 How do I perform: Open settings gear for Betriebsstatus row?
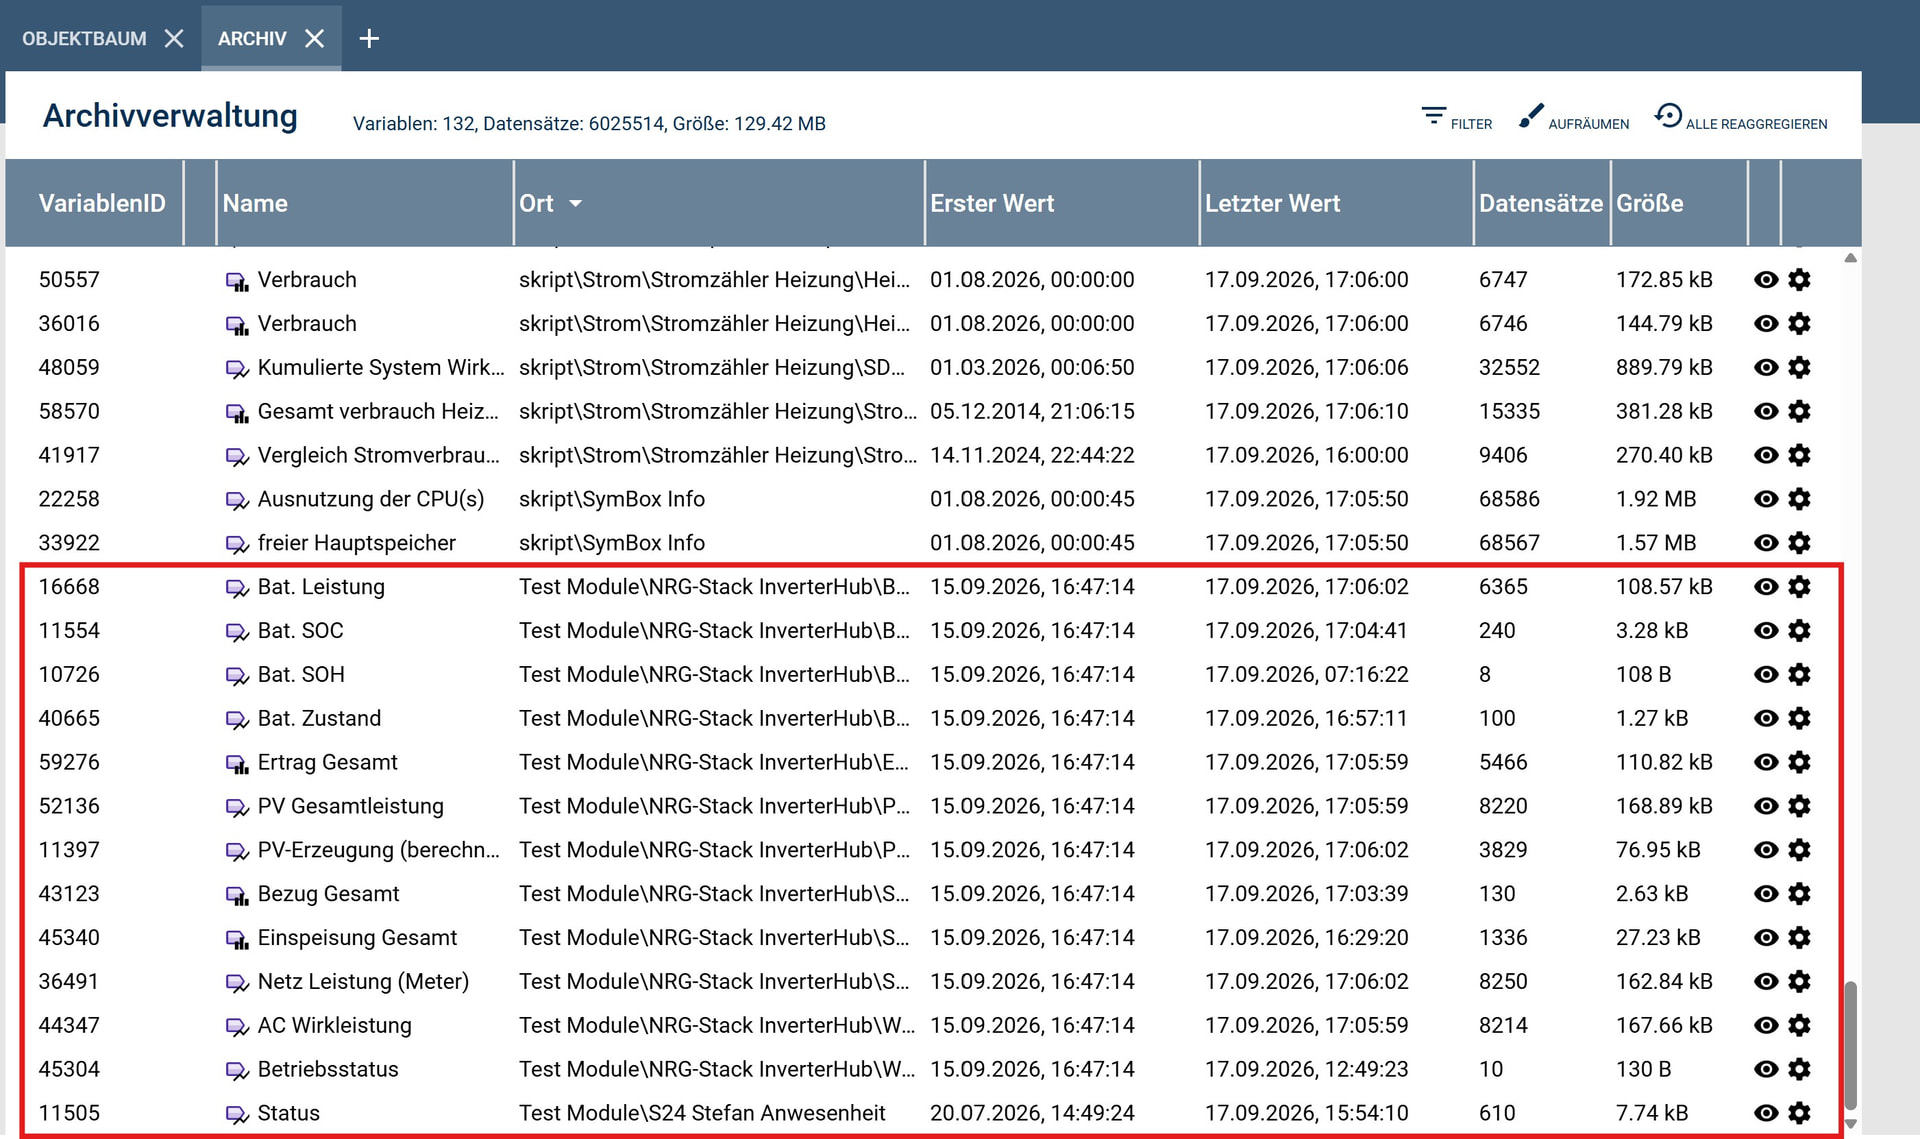click(x=1799, y=1069)
